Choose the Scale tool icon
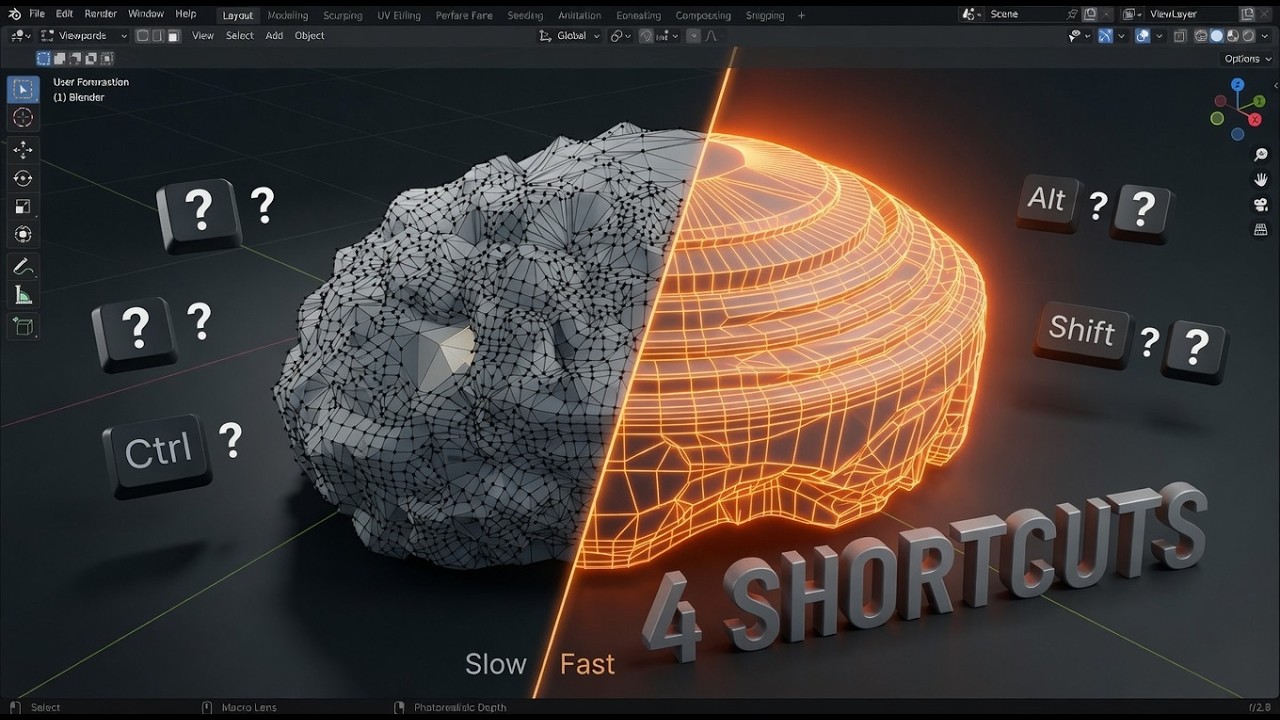This screenshot has width=1280, height=720. click(x=22, y=207)
